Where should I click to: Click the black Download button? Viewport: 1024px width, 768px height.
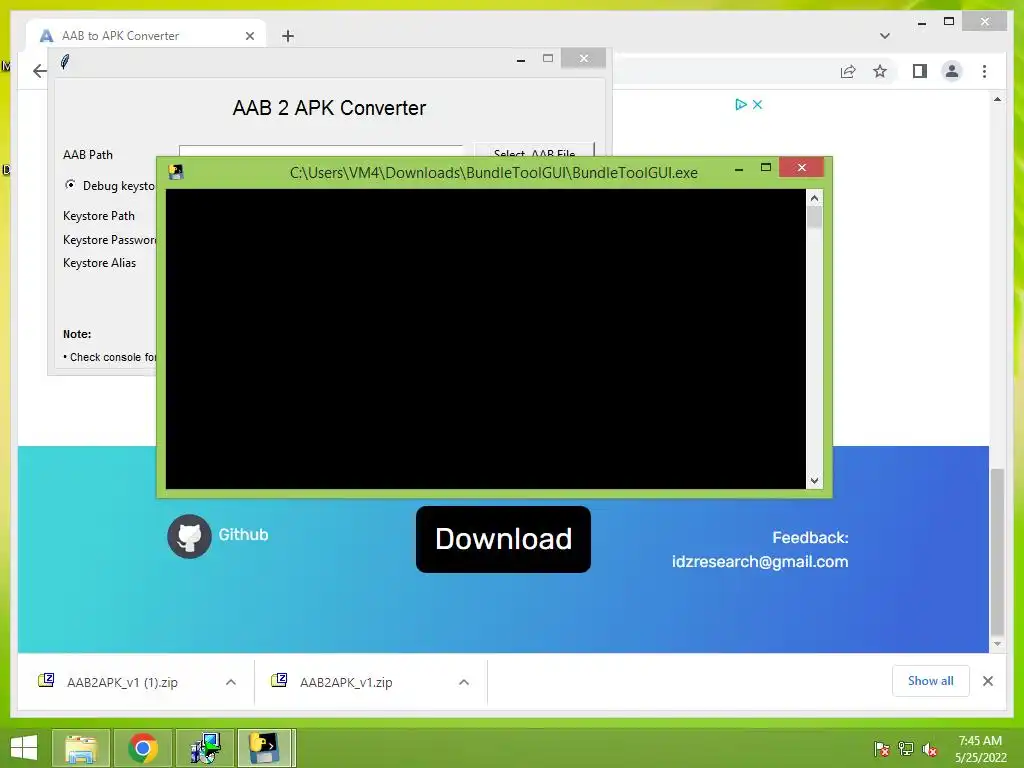coord(503,539)
